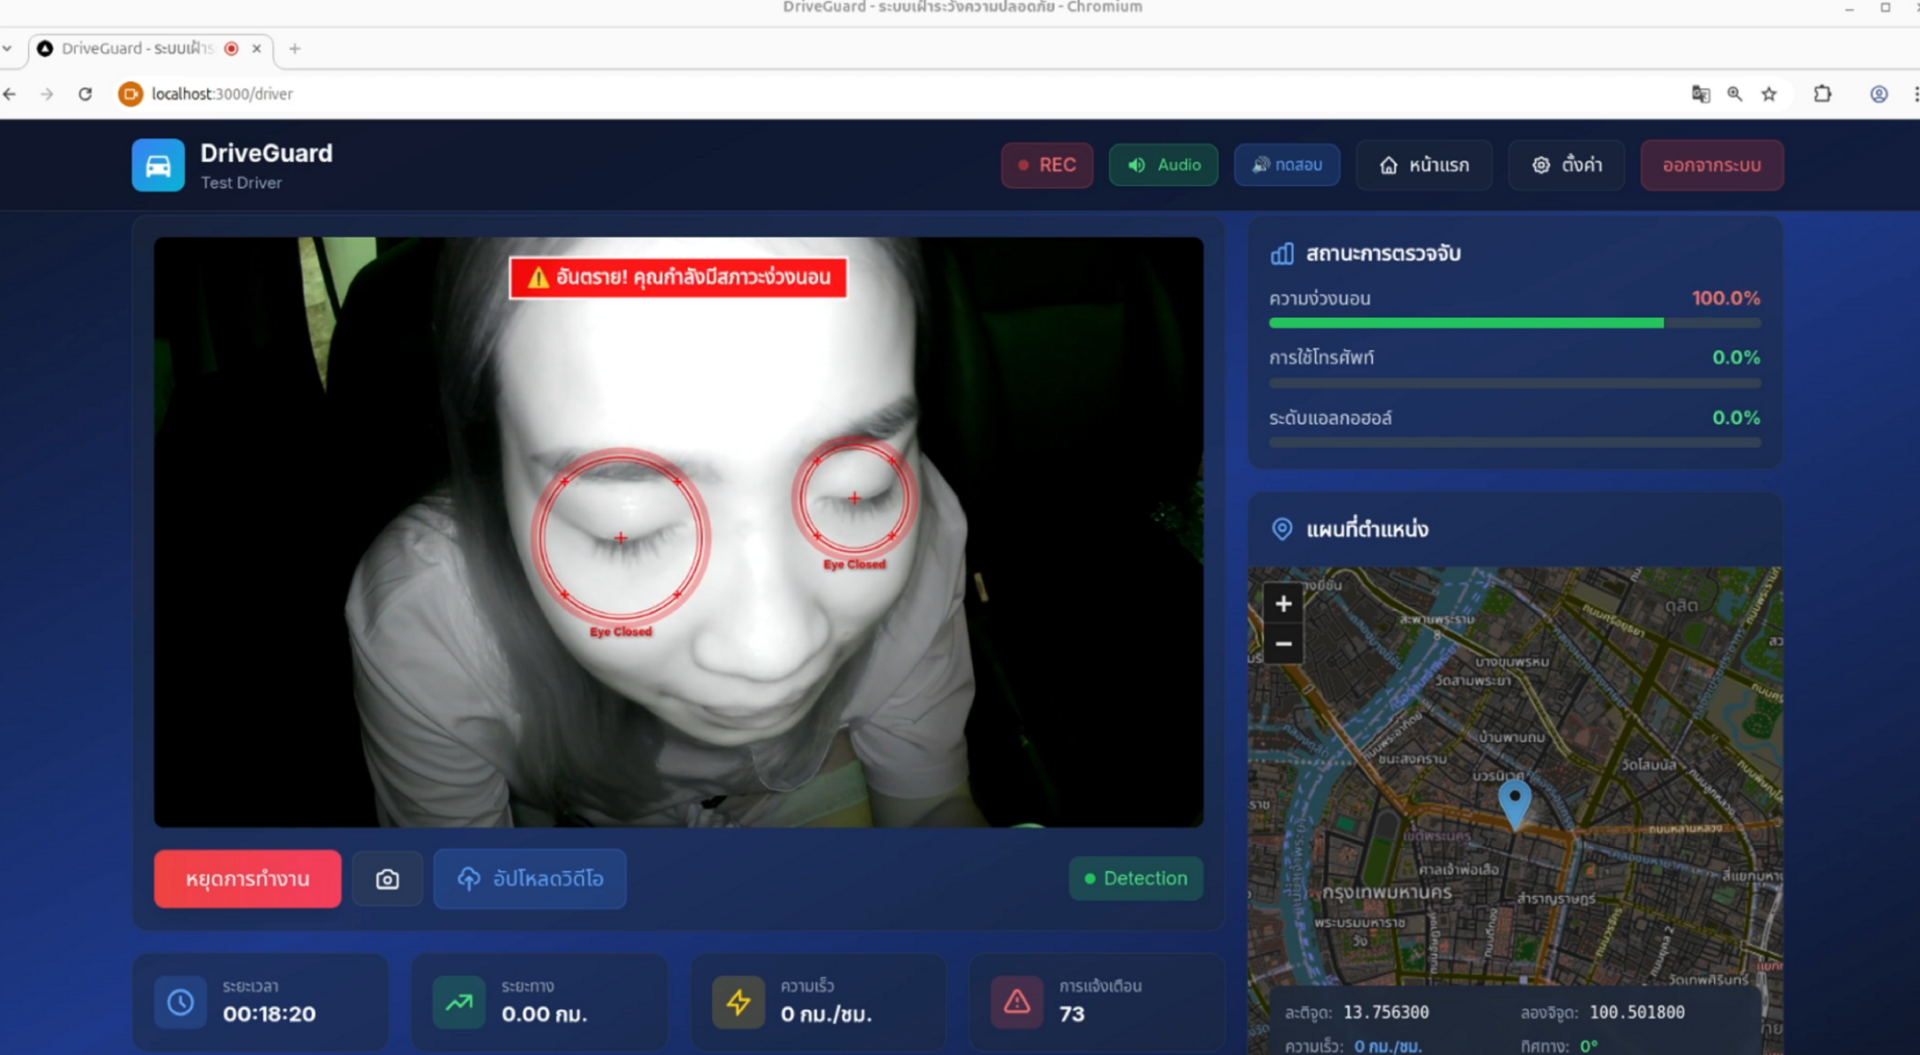
Task: Expand the tab search dropdown arrow
Action: (x=8, y=48)
